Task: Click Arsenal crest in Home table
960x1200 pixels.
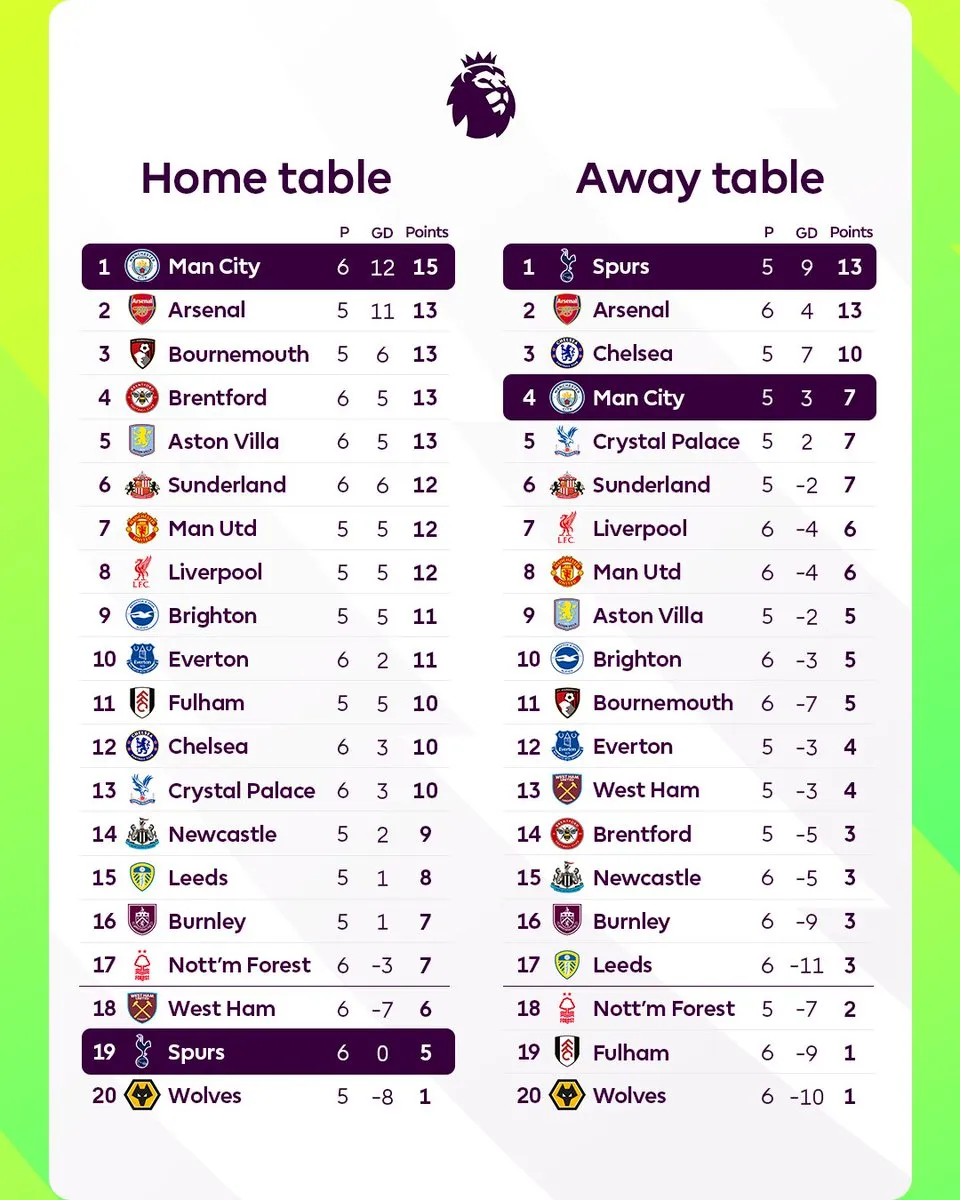Action: click(142, 310)
